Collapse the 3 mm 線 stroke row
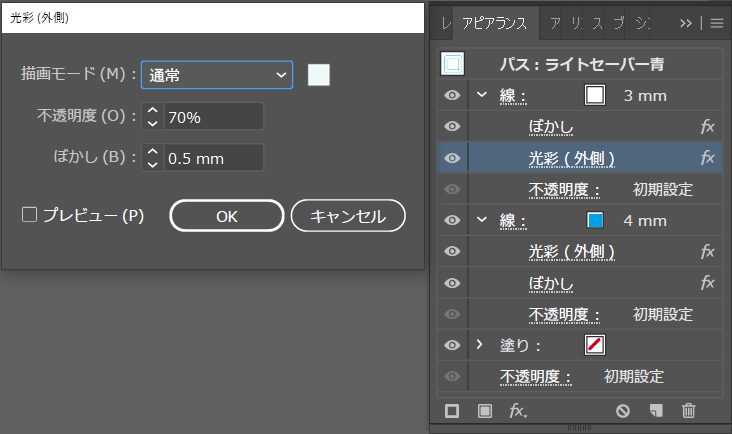732x434 pixels. click(x=482, y=95)
